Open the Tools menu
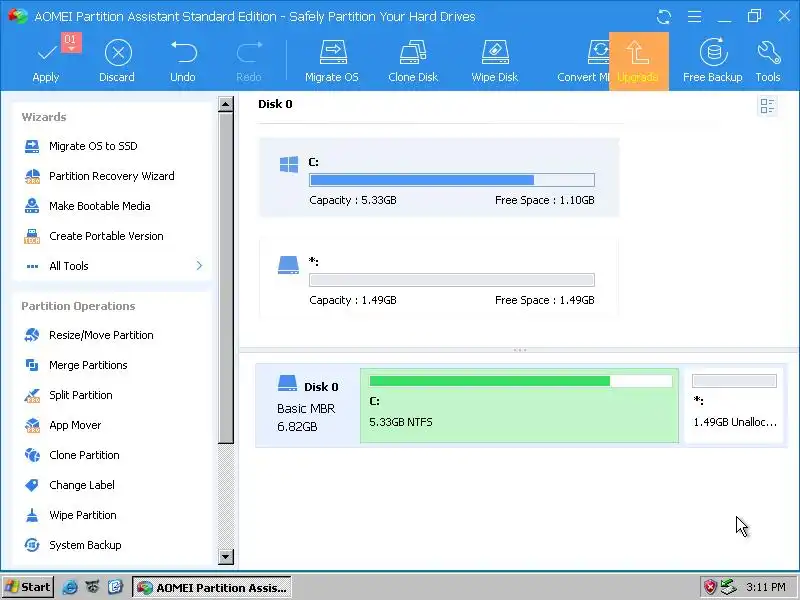This screenshot has height=600, width=800. click(768, 62)
